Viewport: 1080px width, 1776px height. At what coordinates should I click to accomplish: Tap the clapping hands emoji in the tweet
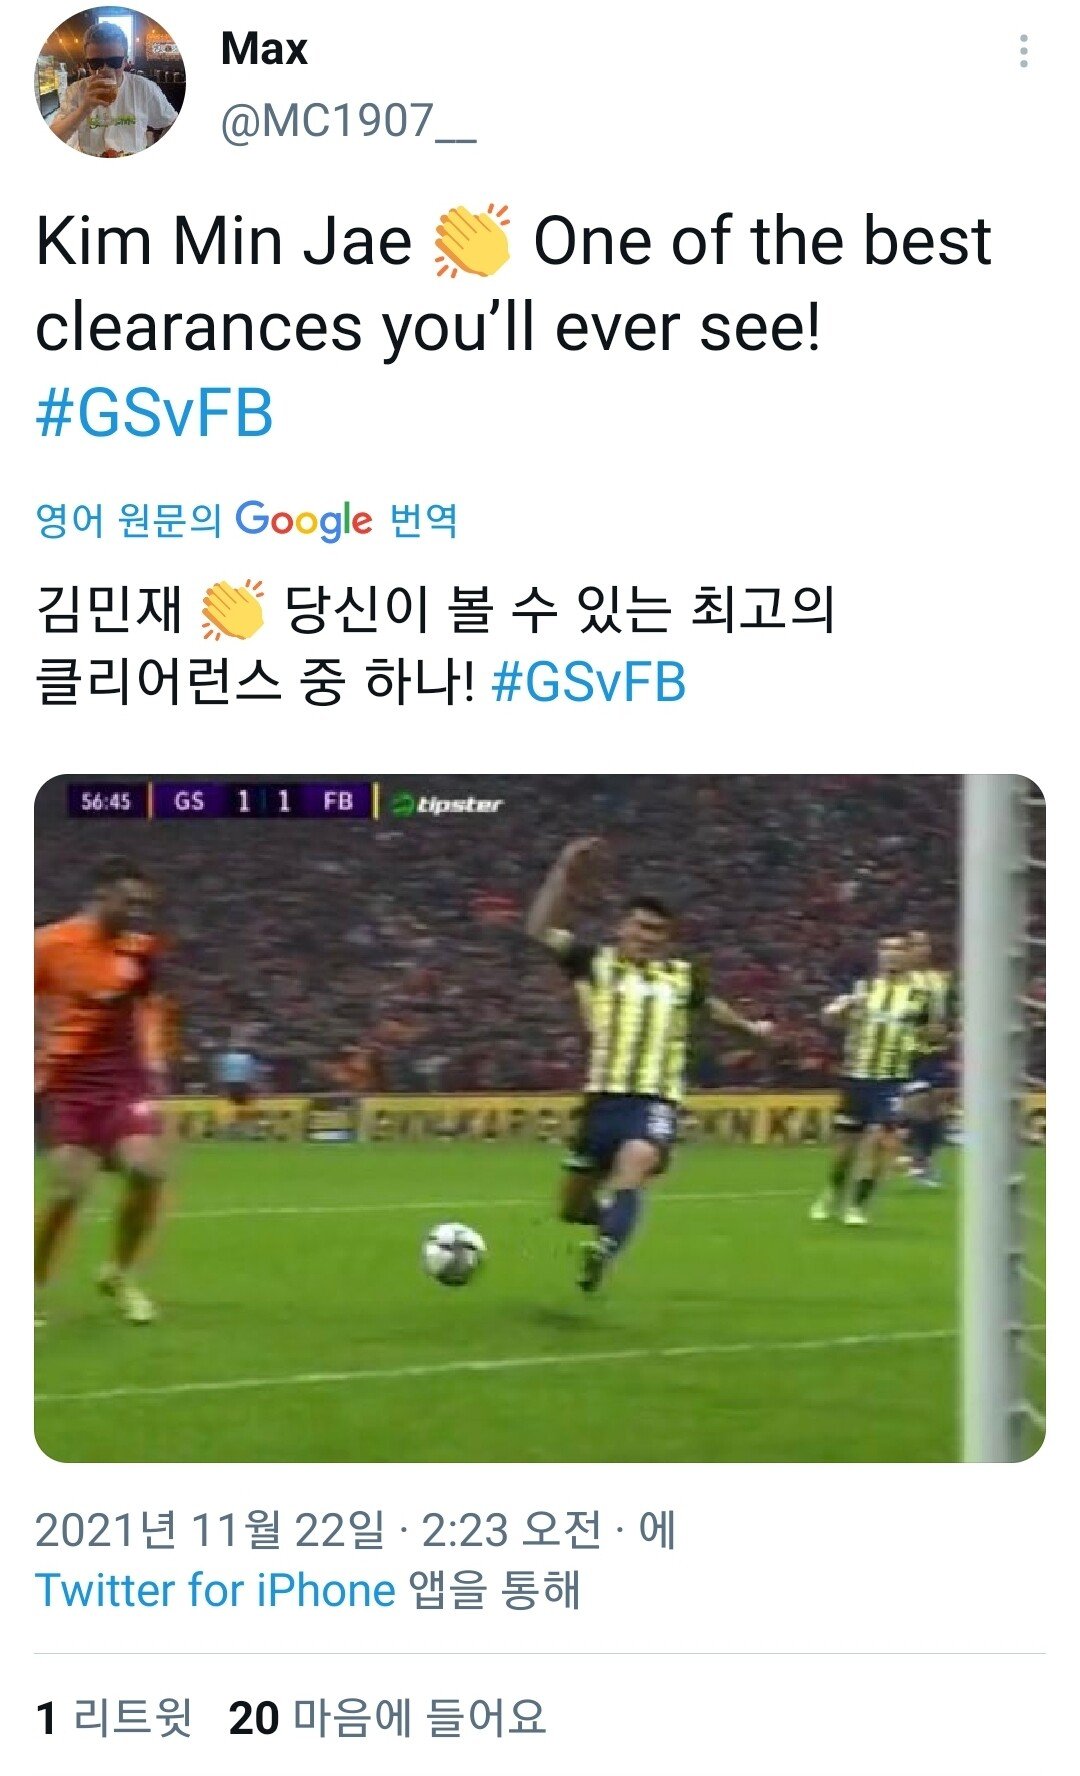[x=472, y=241]
